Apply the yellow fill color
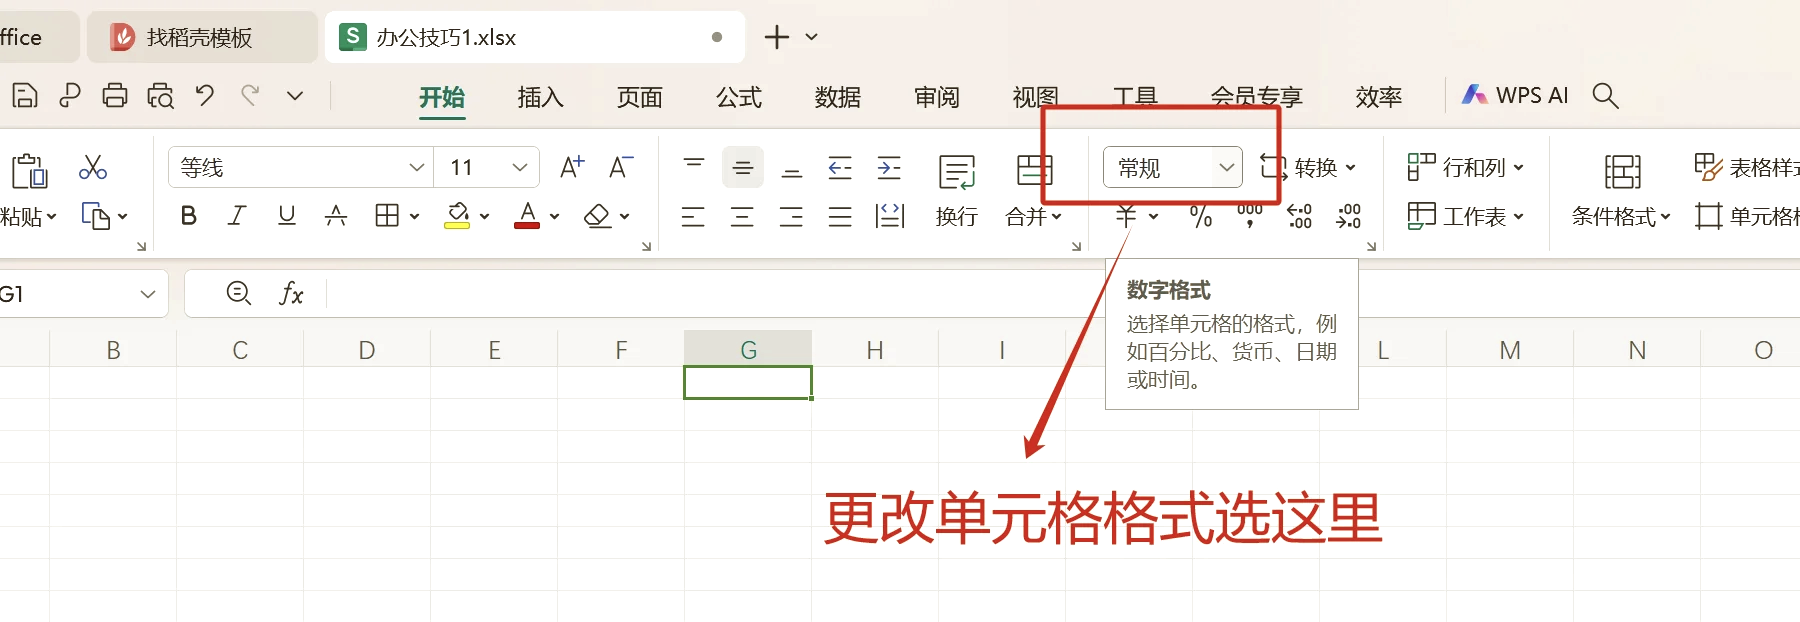The height and width of the screenshot is (622, 1800). (458, 215)
